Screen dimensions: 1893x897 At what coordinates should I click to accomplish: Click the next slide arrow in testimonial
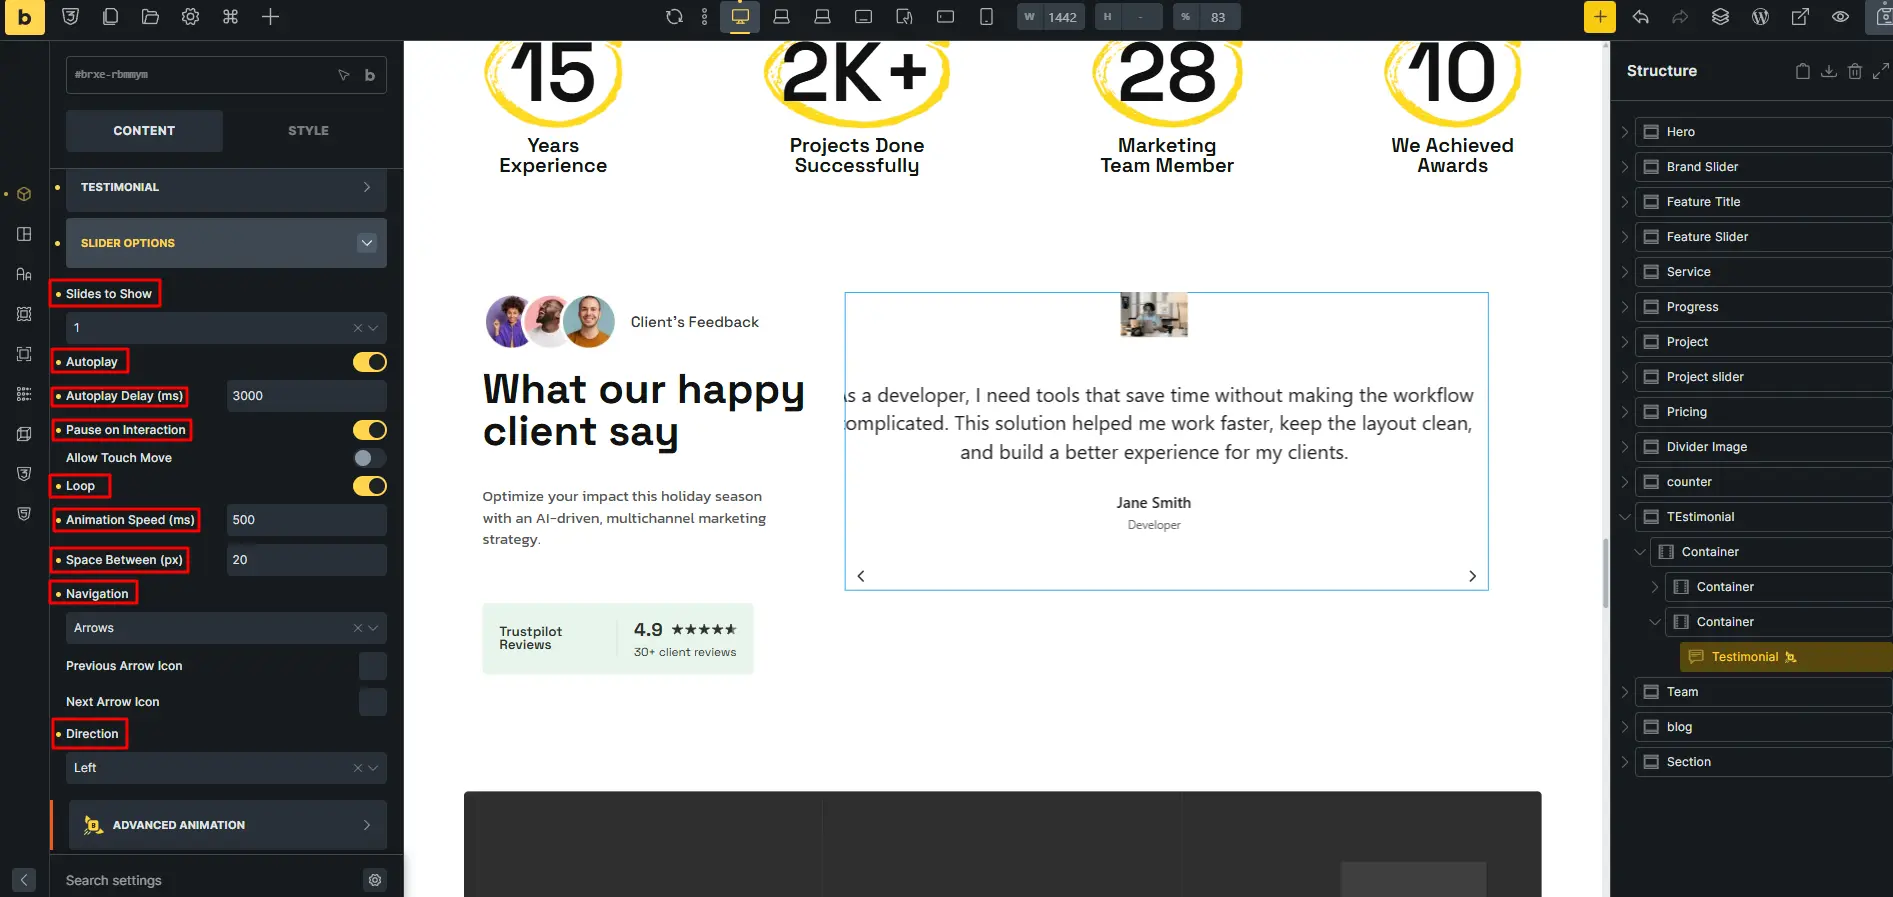coord(1472,576)
